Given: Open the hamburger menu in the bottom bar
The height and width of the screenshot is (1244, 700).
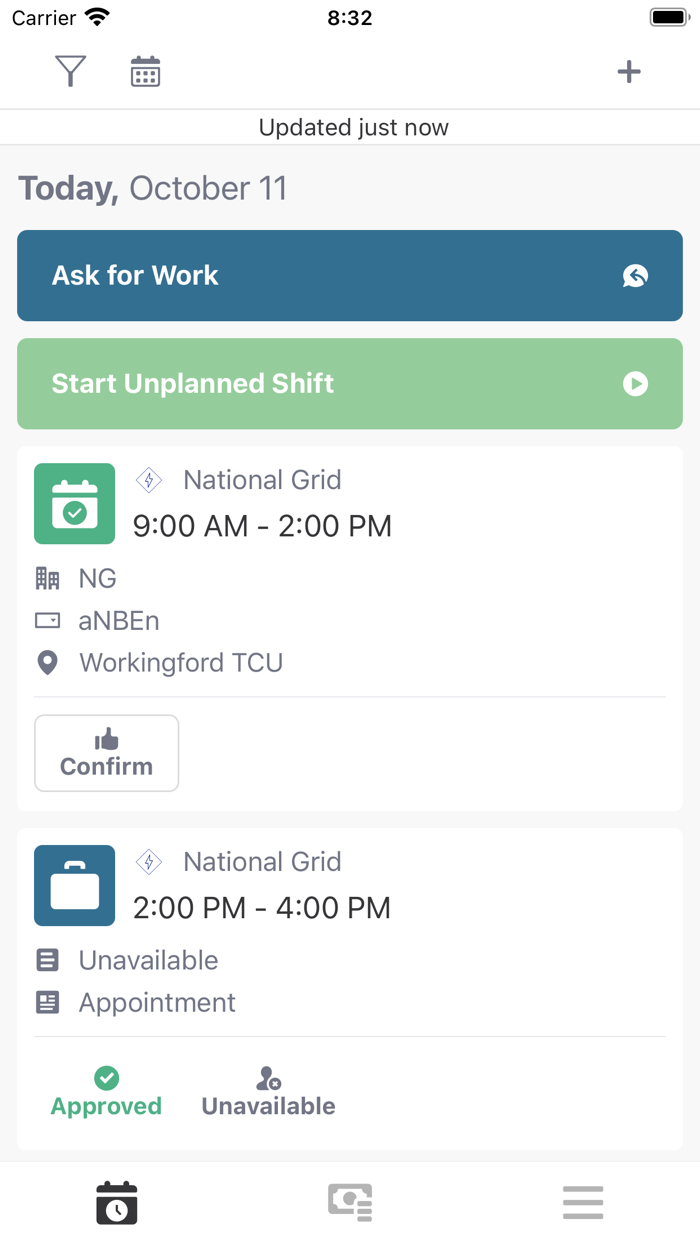Looking at the screenshot, I should pos(583,1203).
